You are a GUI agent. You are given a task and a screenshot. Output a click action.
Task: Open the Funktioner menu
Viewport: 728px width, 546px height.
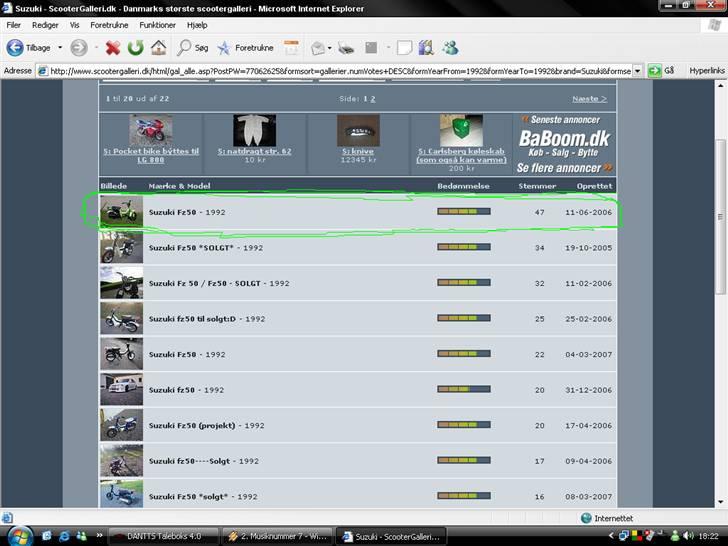pos(157,24)
